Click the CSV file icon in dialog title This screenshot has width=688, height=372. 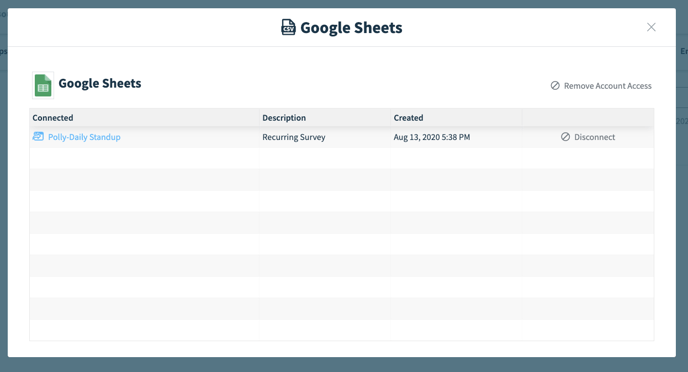pos(288,27)
